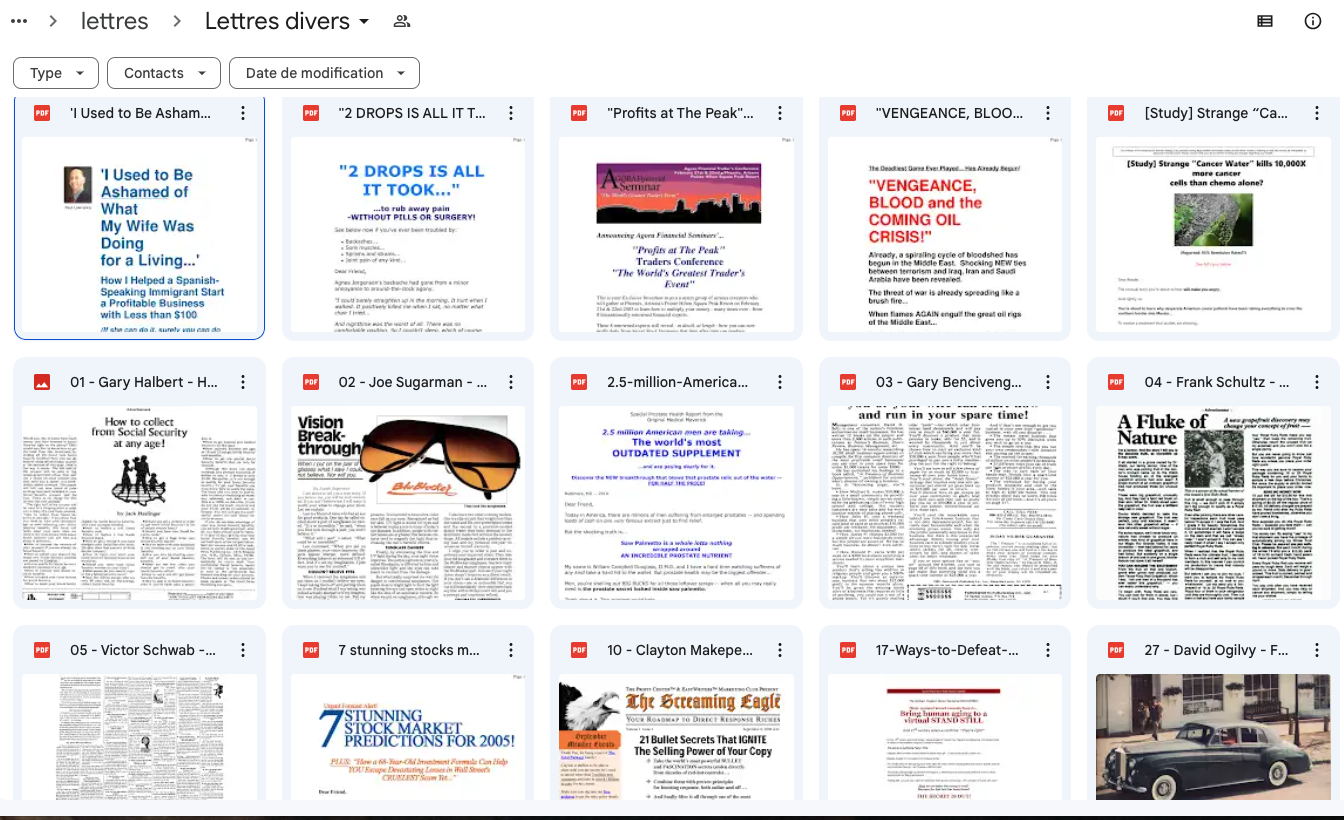
Task: Open the Date de modification filter
Action: point(324,73)
